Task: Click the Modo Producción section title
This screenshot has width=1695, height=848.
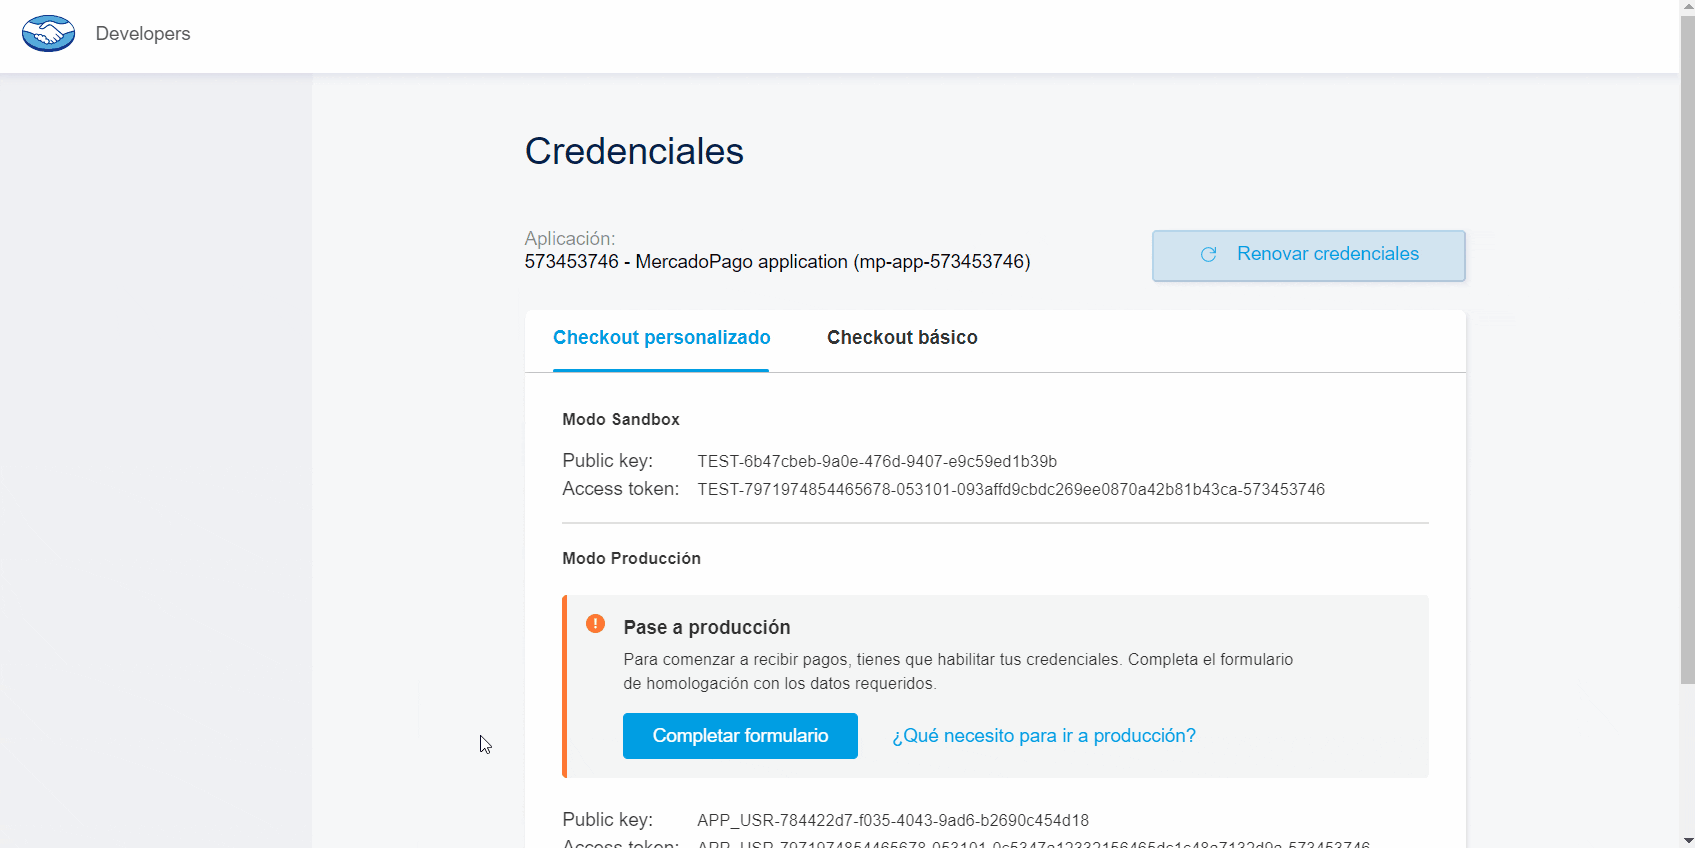Action: pyautogui.click(x=631, y=559)
